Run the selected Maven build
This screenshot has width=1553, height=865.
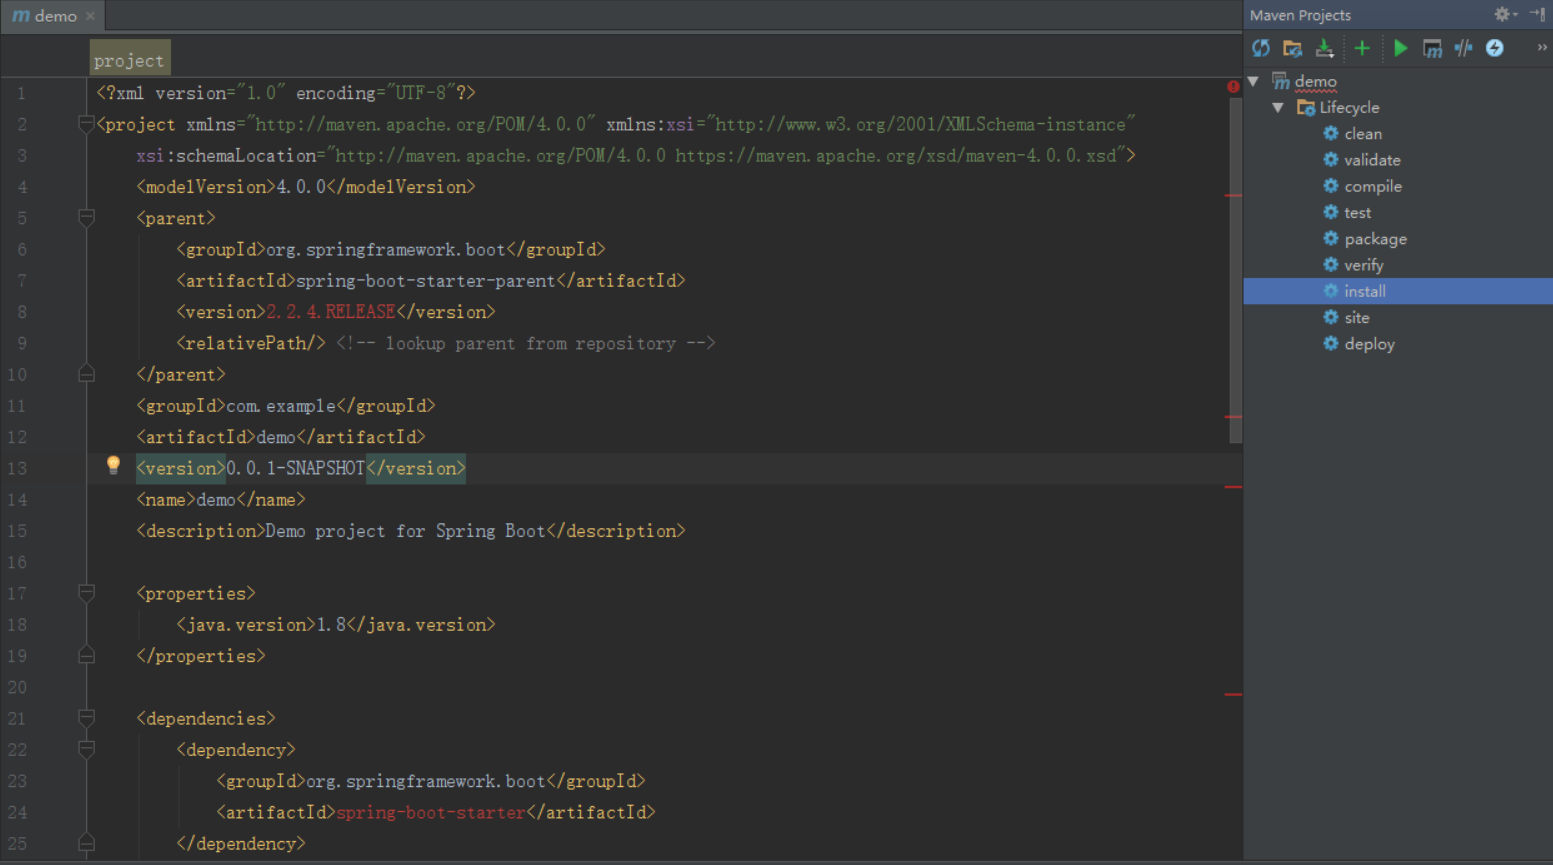[1401, 48]
